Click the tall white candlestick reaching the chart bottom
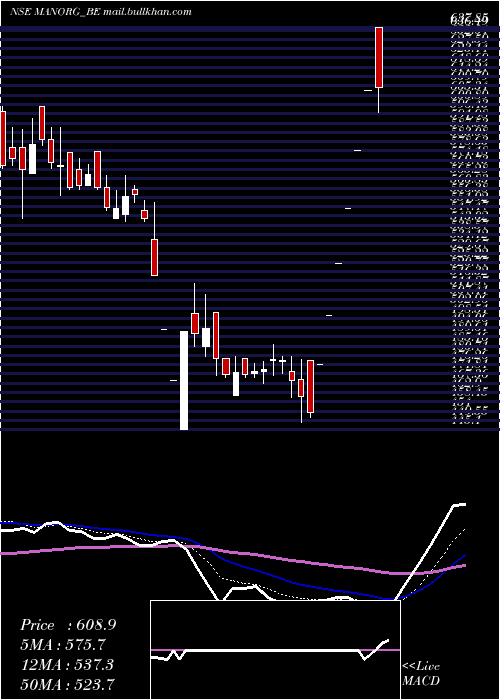This screenshot has height=700, width=500. [184, 380]
